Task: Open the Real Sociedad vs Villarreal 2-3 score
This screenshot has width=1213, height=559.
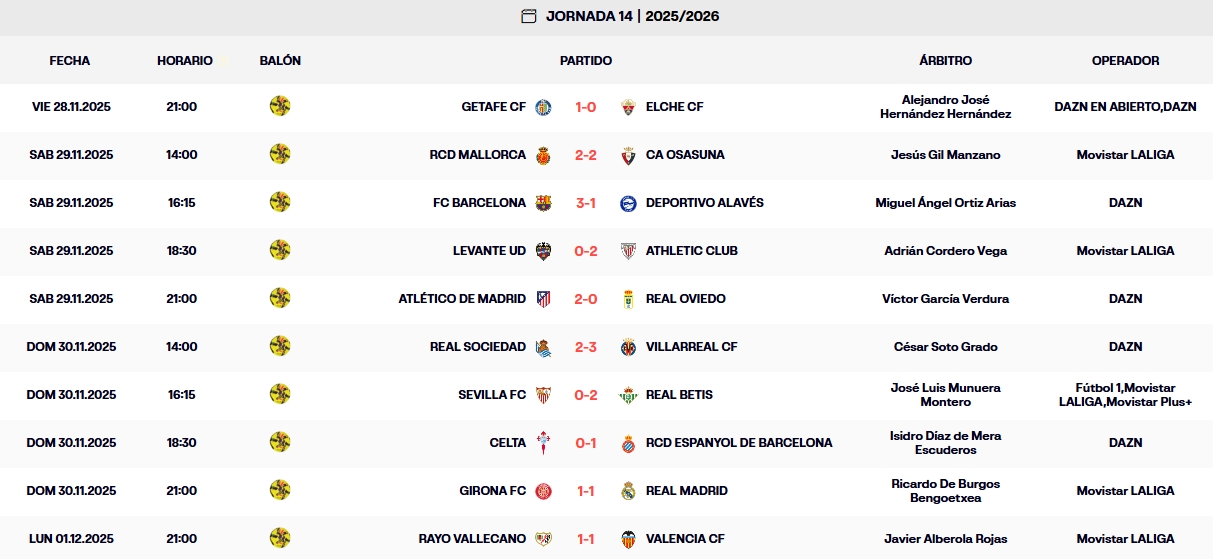Action: pos(586,347)
